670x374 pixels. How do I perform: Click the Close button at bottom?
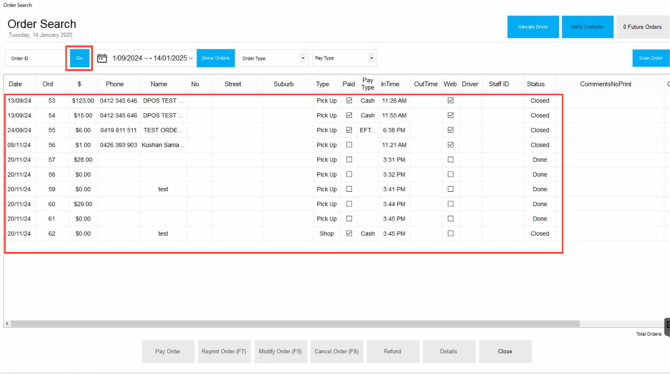pos(505,351)
